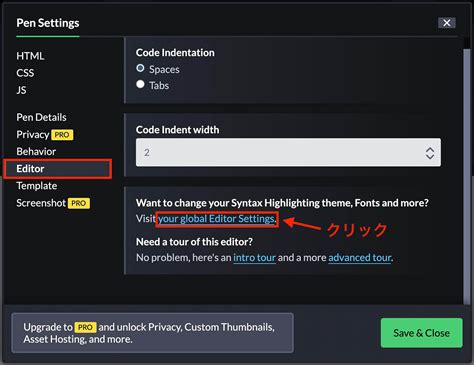Click the Code Indentation heading
The image size is (474, 365).
pos(175,53)
